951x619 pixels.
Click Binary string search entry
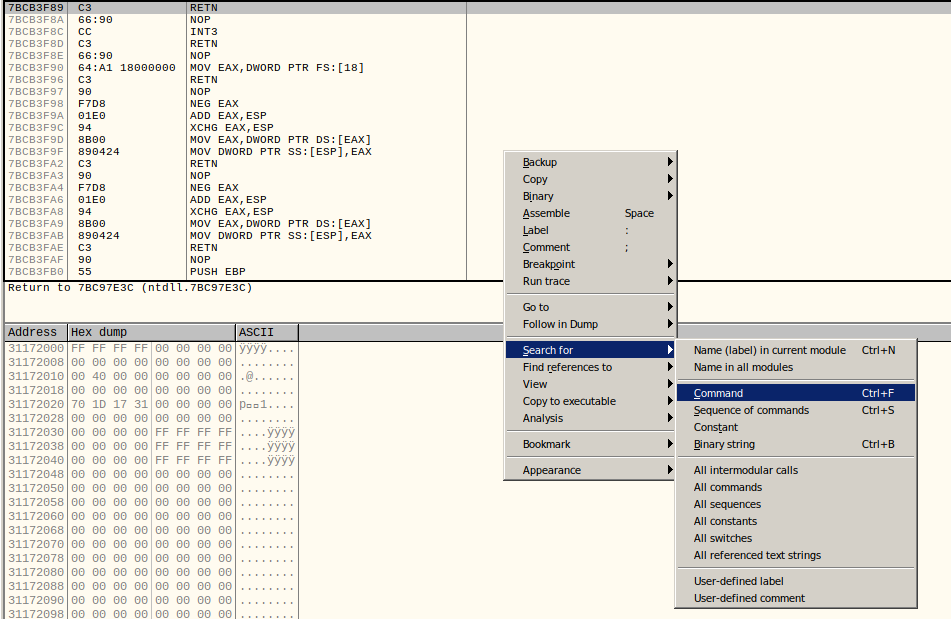click(724, 444)
